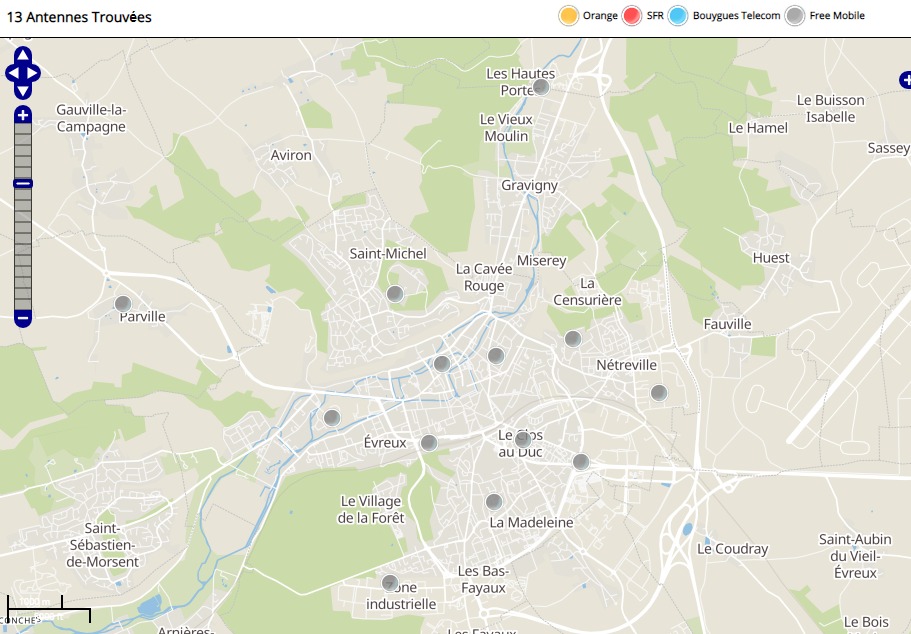Pan the map up with the arrow
The image size is (911, 634).
pyautogui.click(x=23, y=55)
